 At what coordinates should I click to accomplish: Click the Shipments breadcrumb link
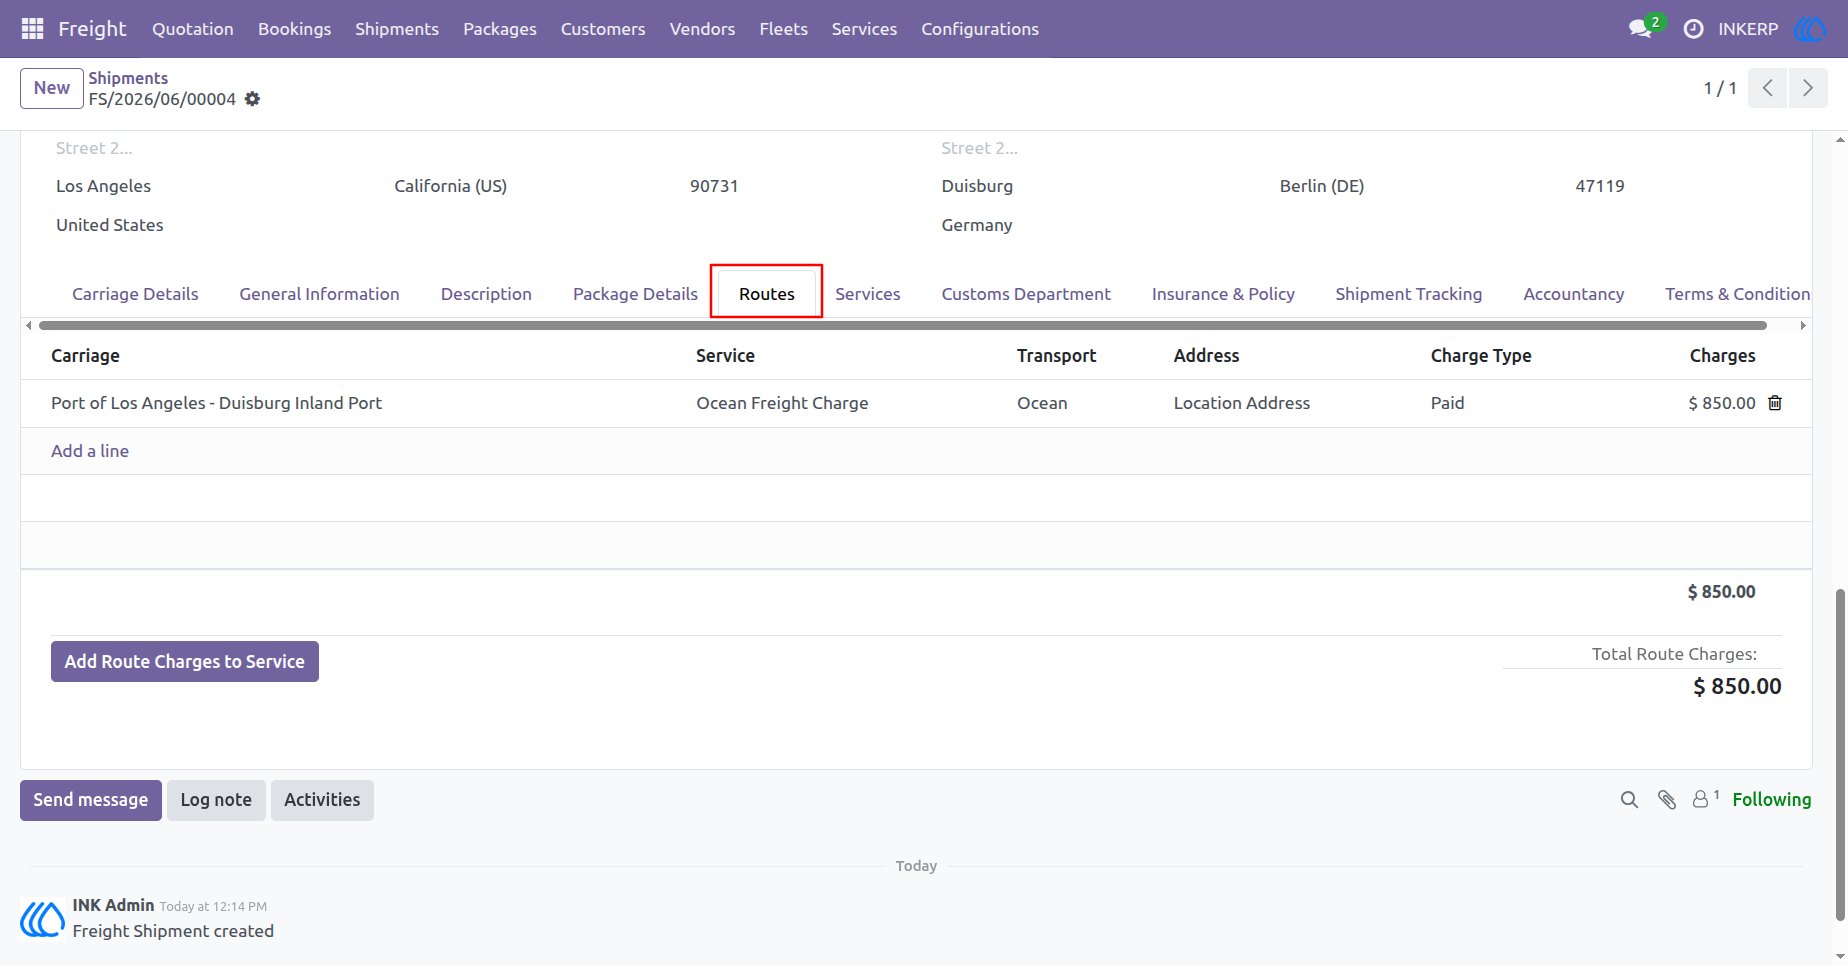click(x=128, y=78)
